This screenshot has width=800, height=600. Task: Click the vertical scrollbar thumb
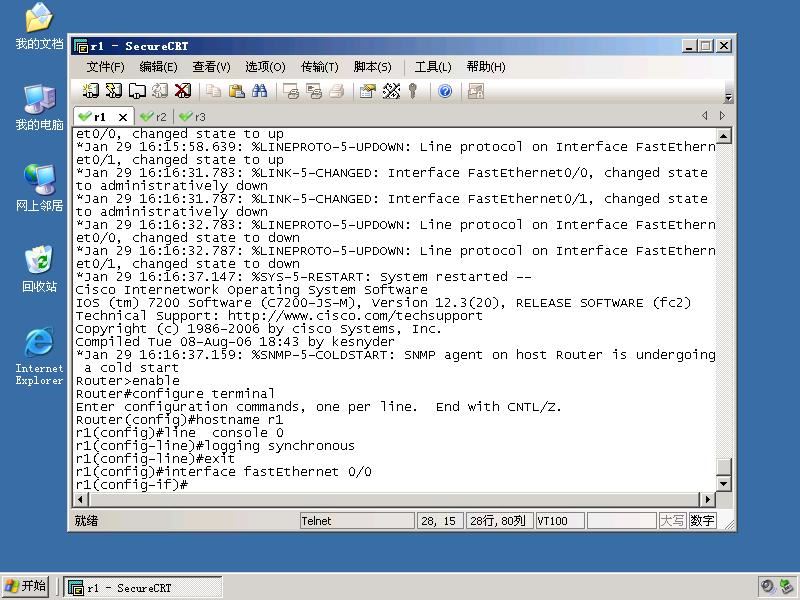pos(723,467)
